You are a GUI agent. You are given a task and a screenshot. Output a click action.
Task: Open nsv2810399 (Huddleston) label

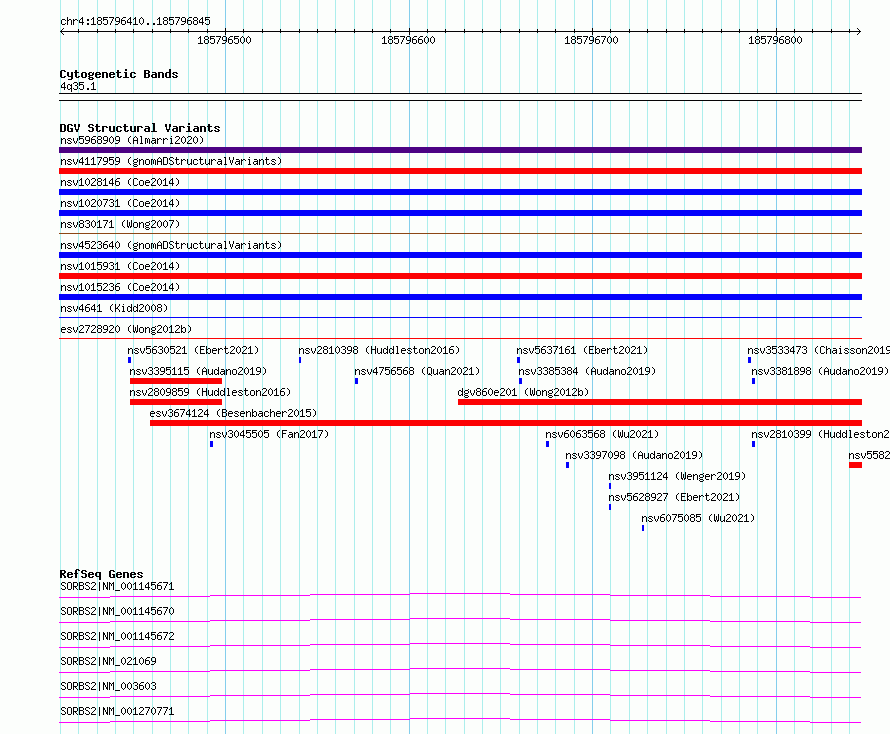point(820,434)
